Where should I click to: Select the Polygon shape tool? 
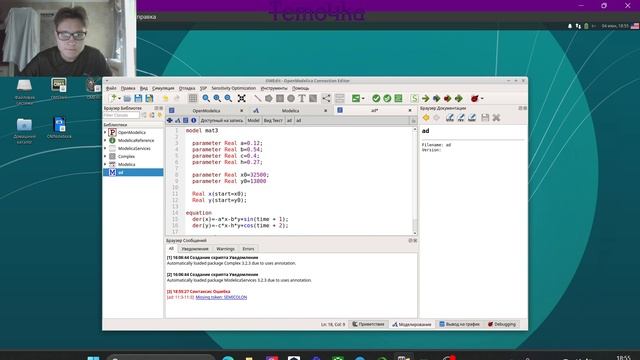pyautogui.click(x=269, y=98)
